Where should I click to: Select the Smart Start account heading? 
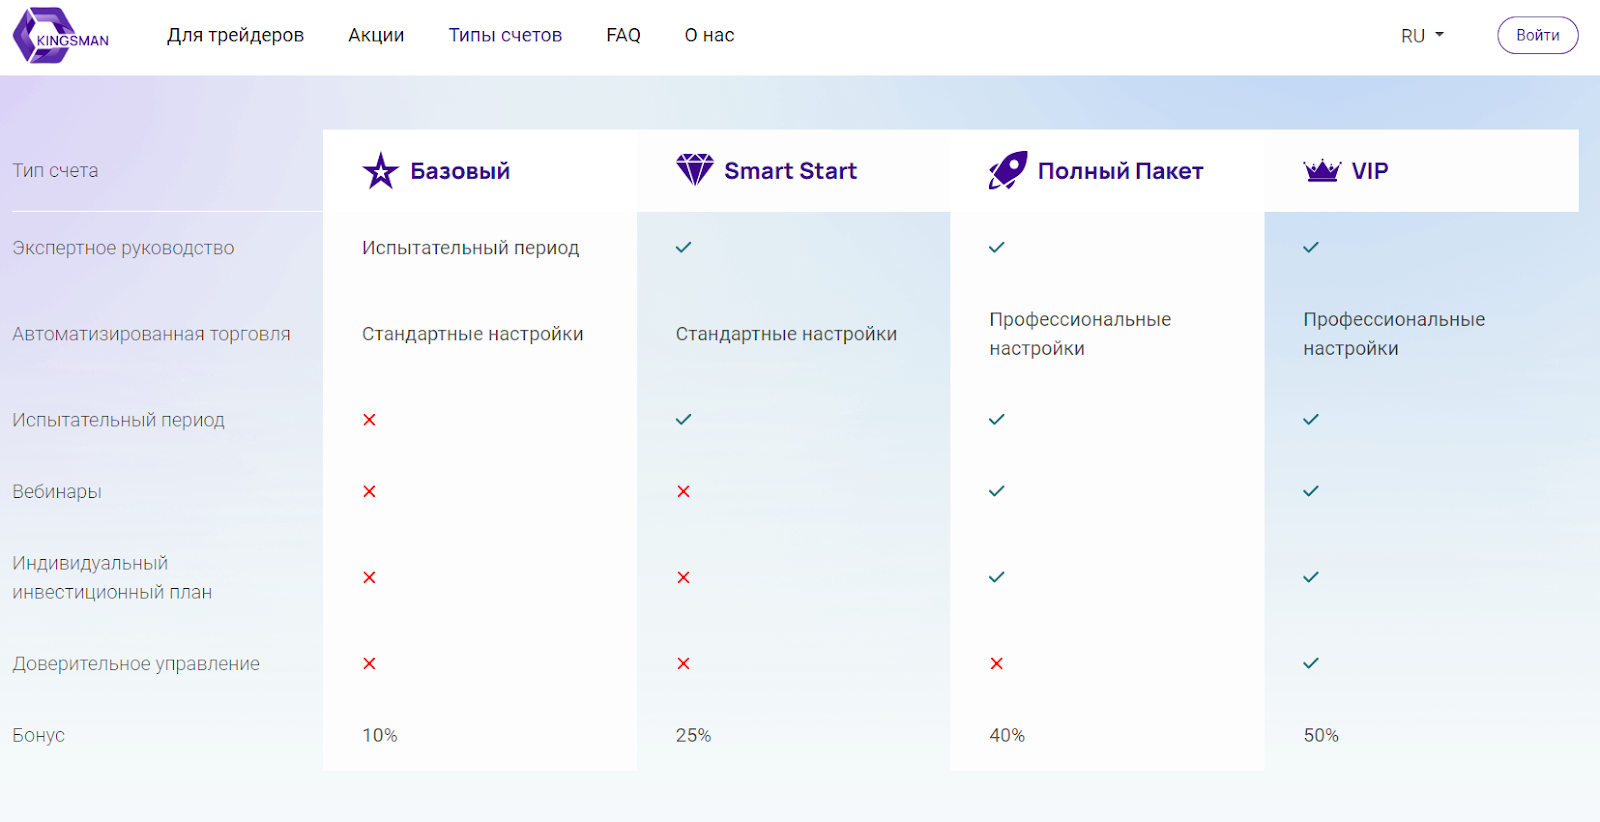790,171
